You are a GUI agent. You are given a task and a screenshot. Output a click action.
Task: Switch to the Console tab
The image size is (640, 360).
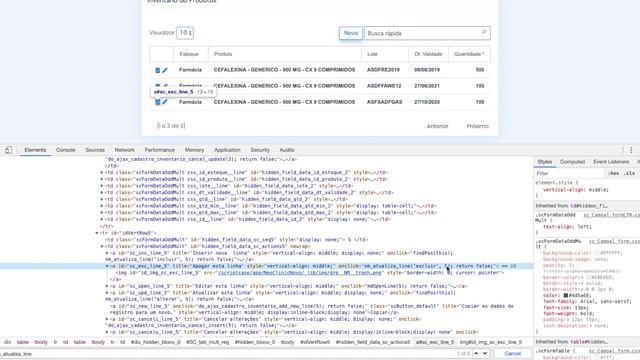(66, 150)
